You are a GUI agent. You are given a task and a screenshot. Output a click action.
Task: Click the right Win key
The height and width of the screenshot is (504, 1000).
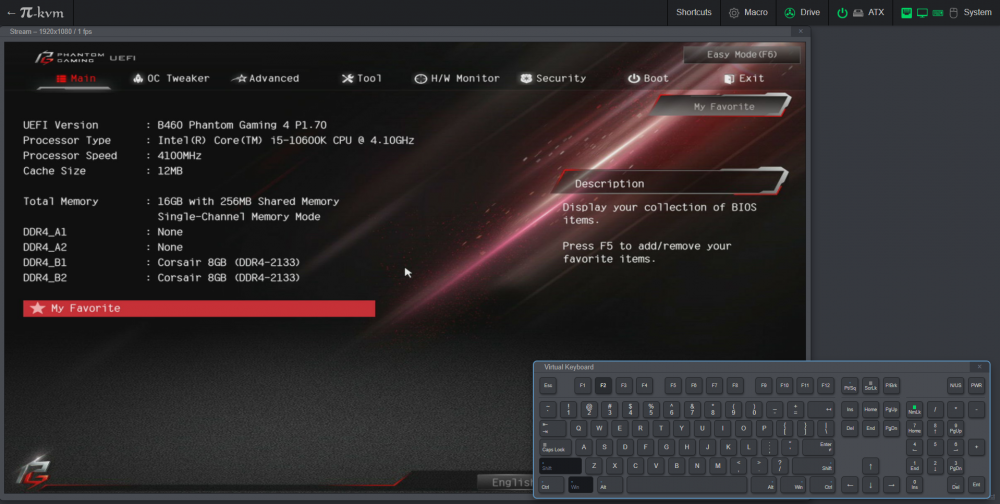pyautogui.click(x=793, y=485)
